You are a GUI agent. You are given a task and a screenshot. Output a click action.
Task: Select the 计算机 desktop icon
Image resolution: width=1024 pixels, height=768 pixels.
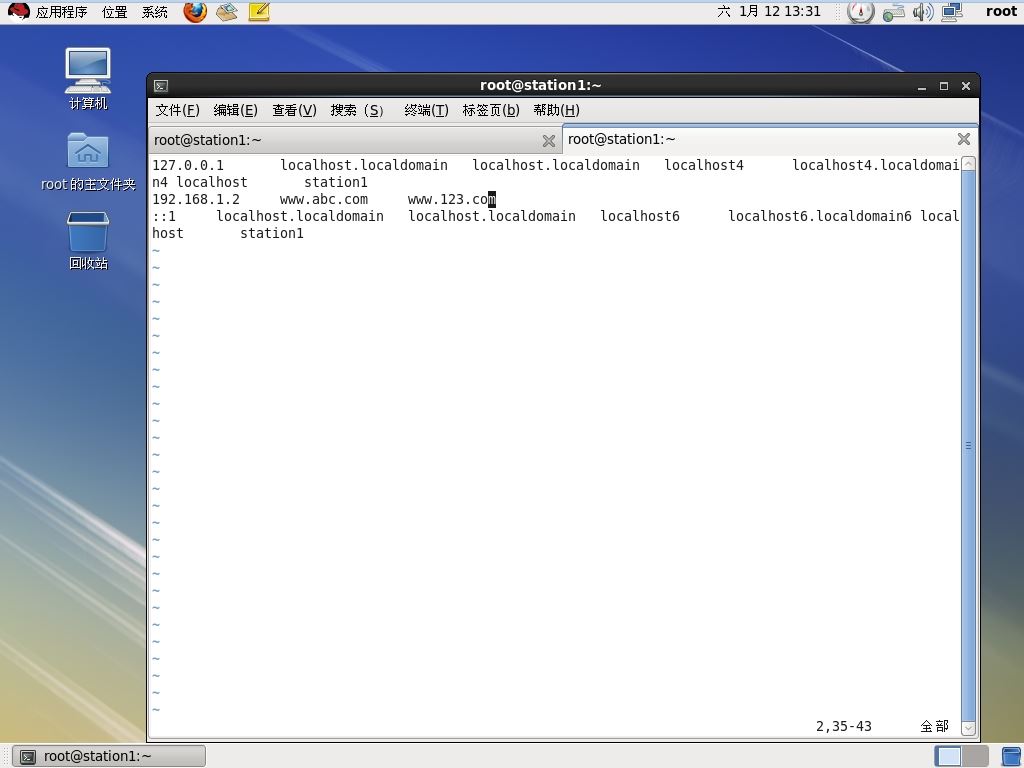click(88, 79)
